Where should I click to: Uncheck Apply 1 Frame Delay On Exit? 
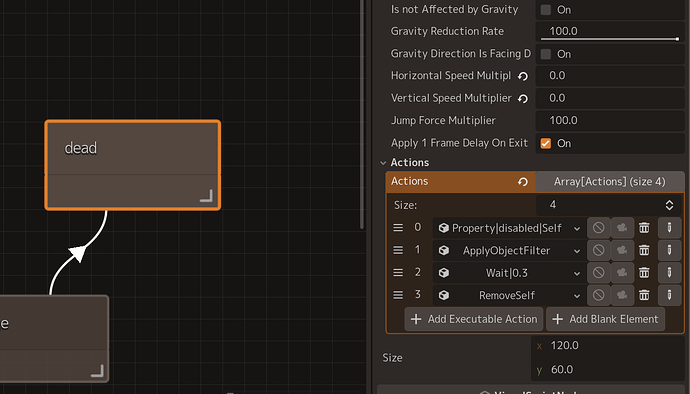(546, 144)
